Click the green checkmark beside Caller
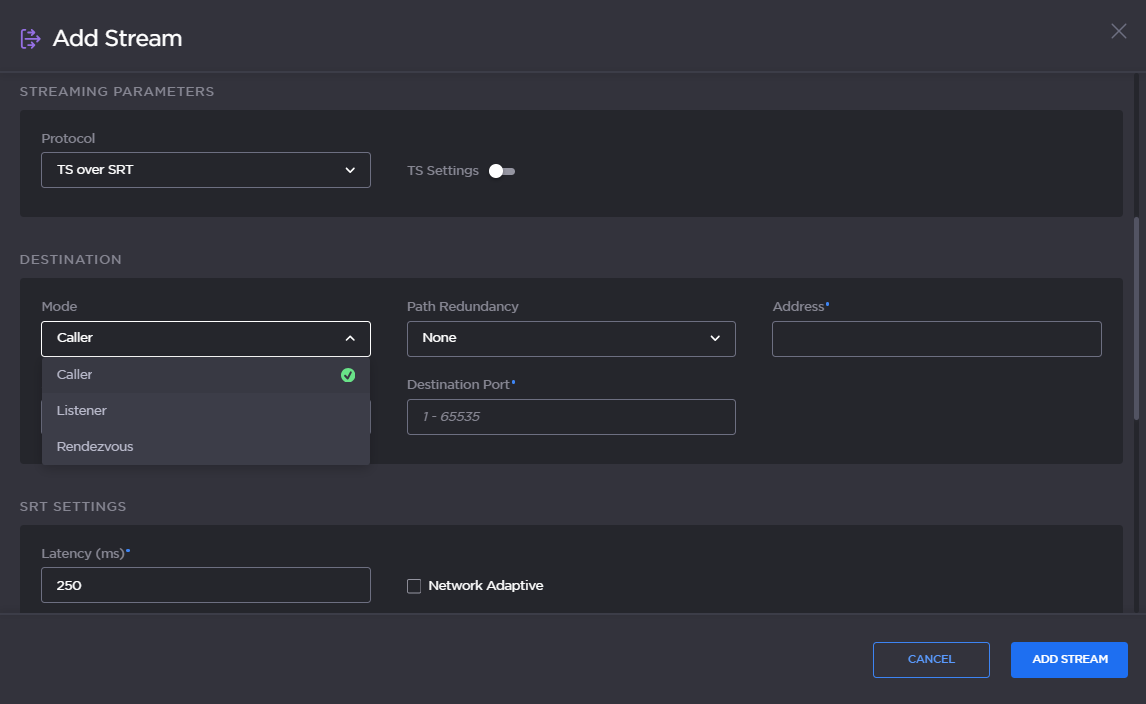The image size is (1146, 704). [x=348, y=375]
